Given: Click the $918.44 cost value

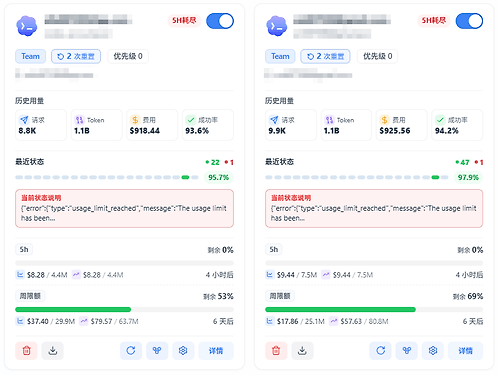Looking at the screenshot, I should (x=145, y=131).
